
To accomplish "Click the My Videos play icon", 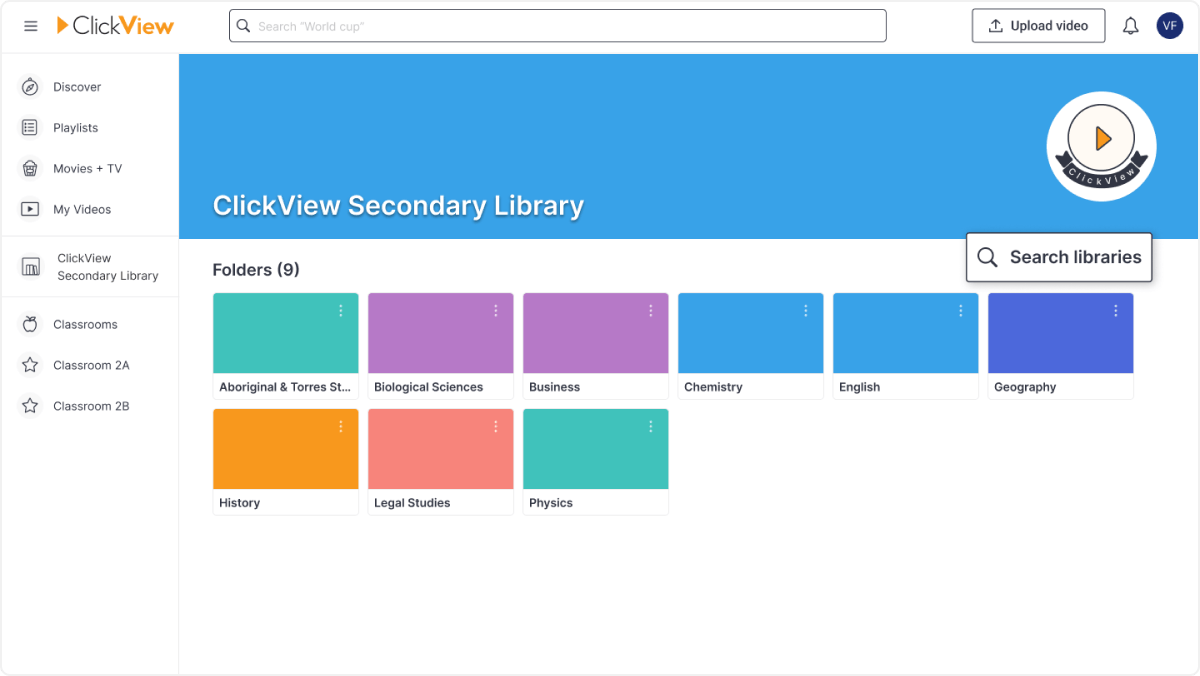I will (x=31, y=209).
